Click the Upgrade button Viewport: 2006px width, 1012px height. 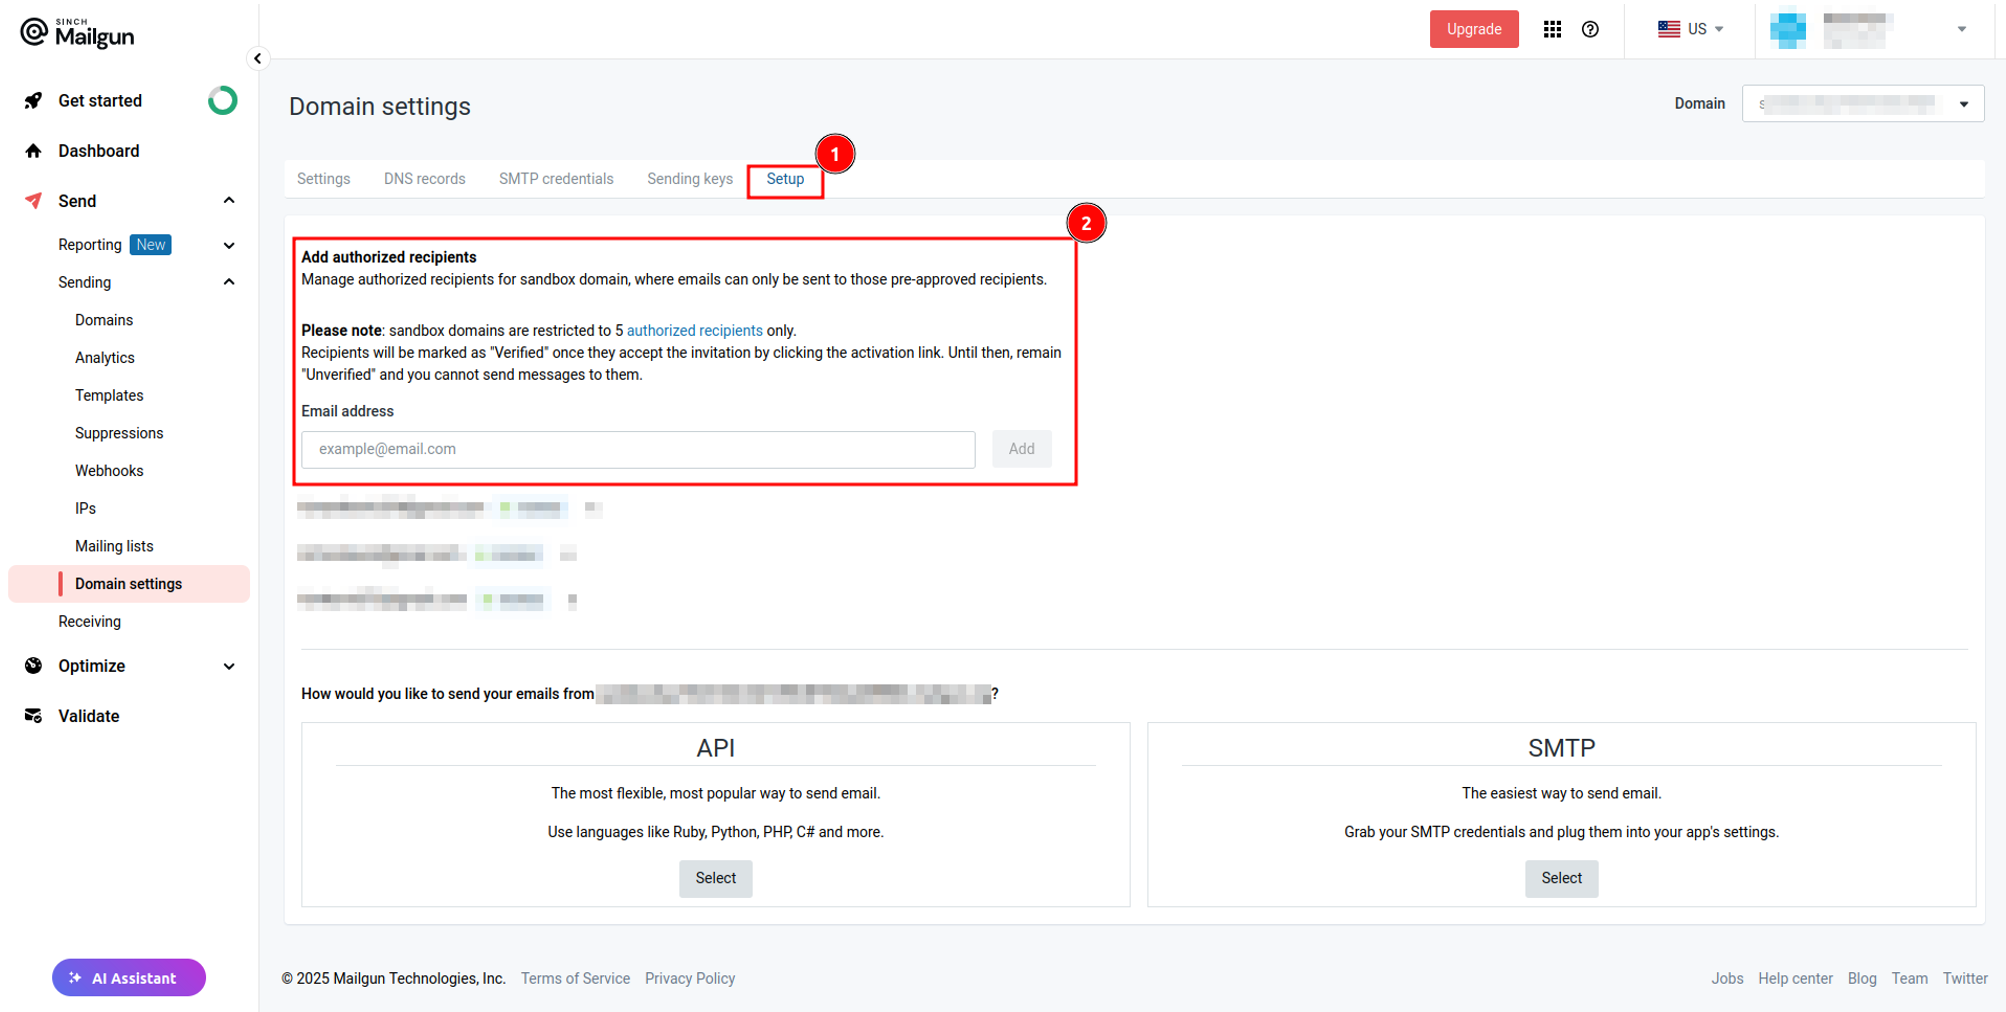[1473, 29]
